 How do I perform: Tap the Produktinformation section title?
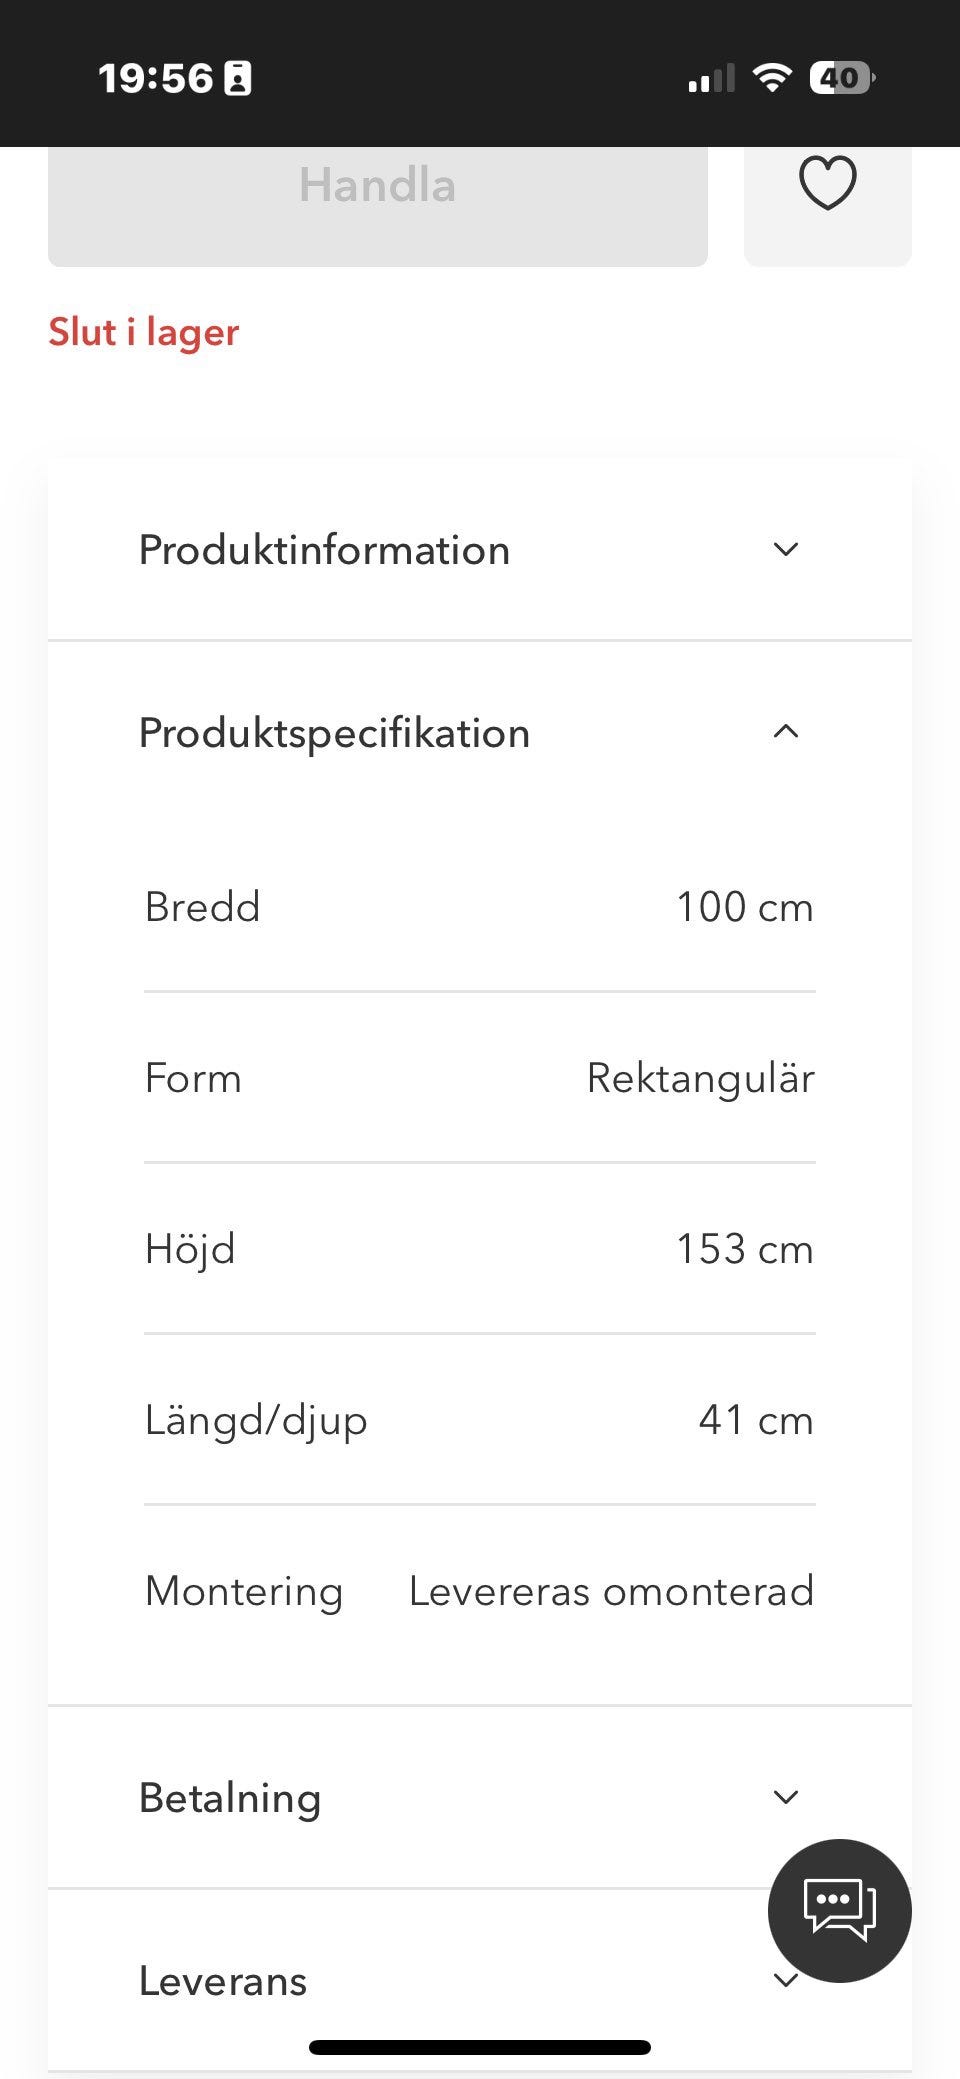click(324, 550)
